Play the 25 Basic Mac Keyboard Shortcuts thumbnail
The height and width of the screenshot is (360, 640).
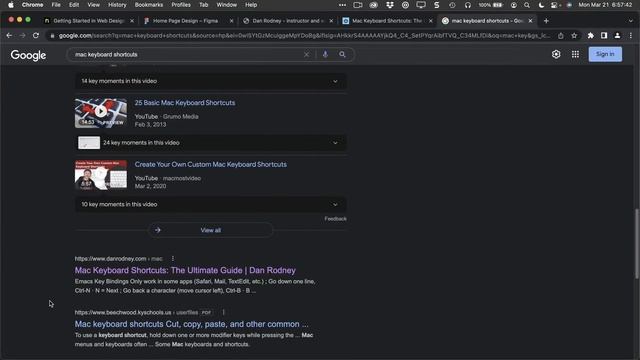pos(101,113)
